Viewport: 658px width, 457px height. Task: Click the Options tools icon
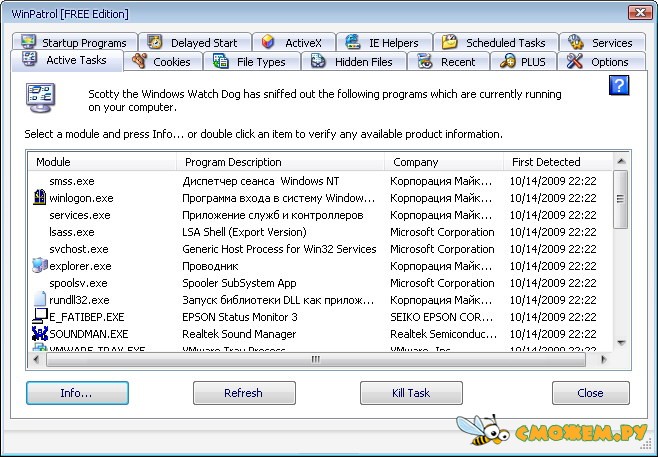[x=574, y=61]
